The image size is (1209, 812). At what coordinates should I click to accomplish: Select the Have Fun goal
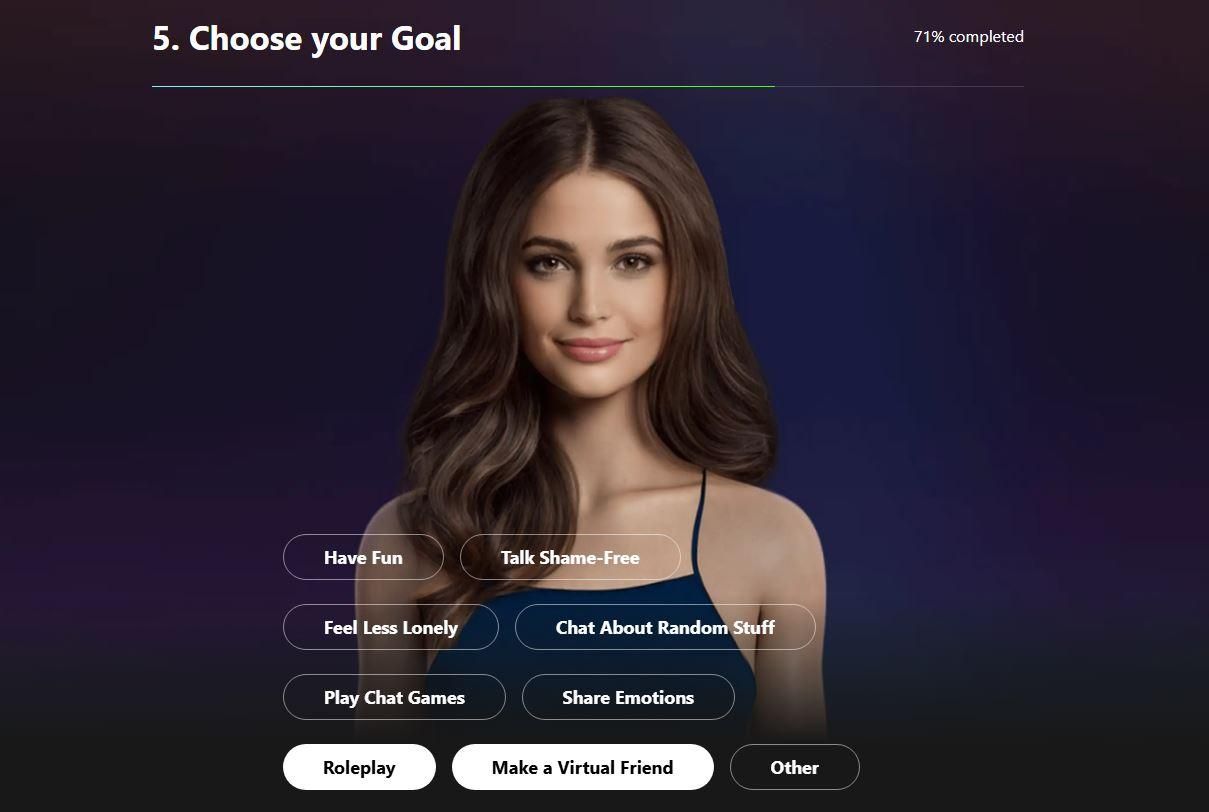pyautogui.click(x=363, y=557)
